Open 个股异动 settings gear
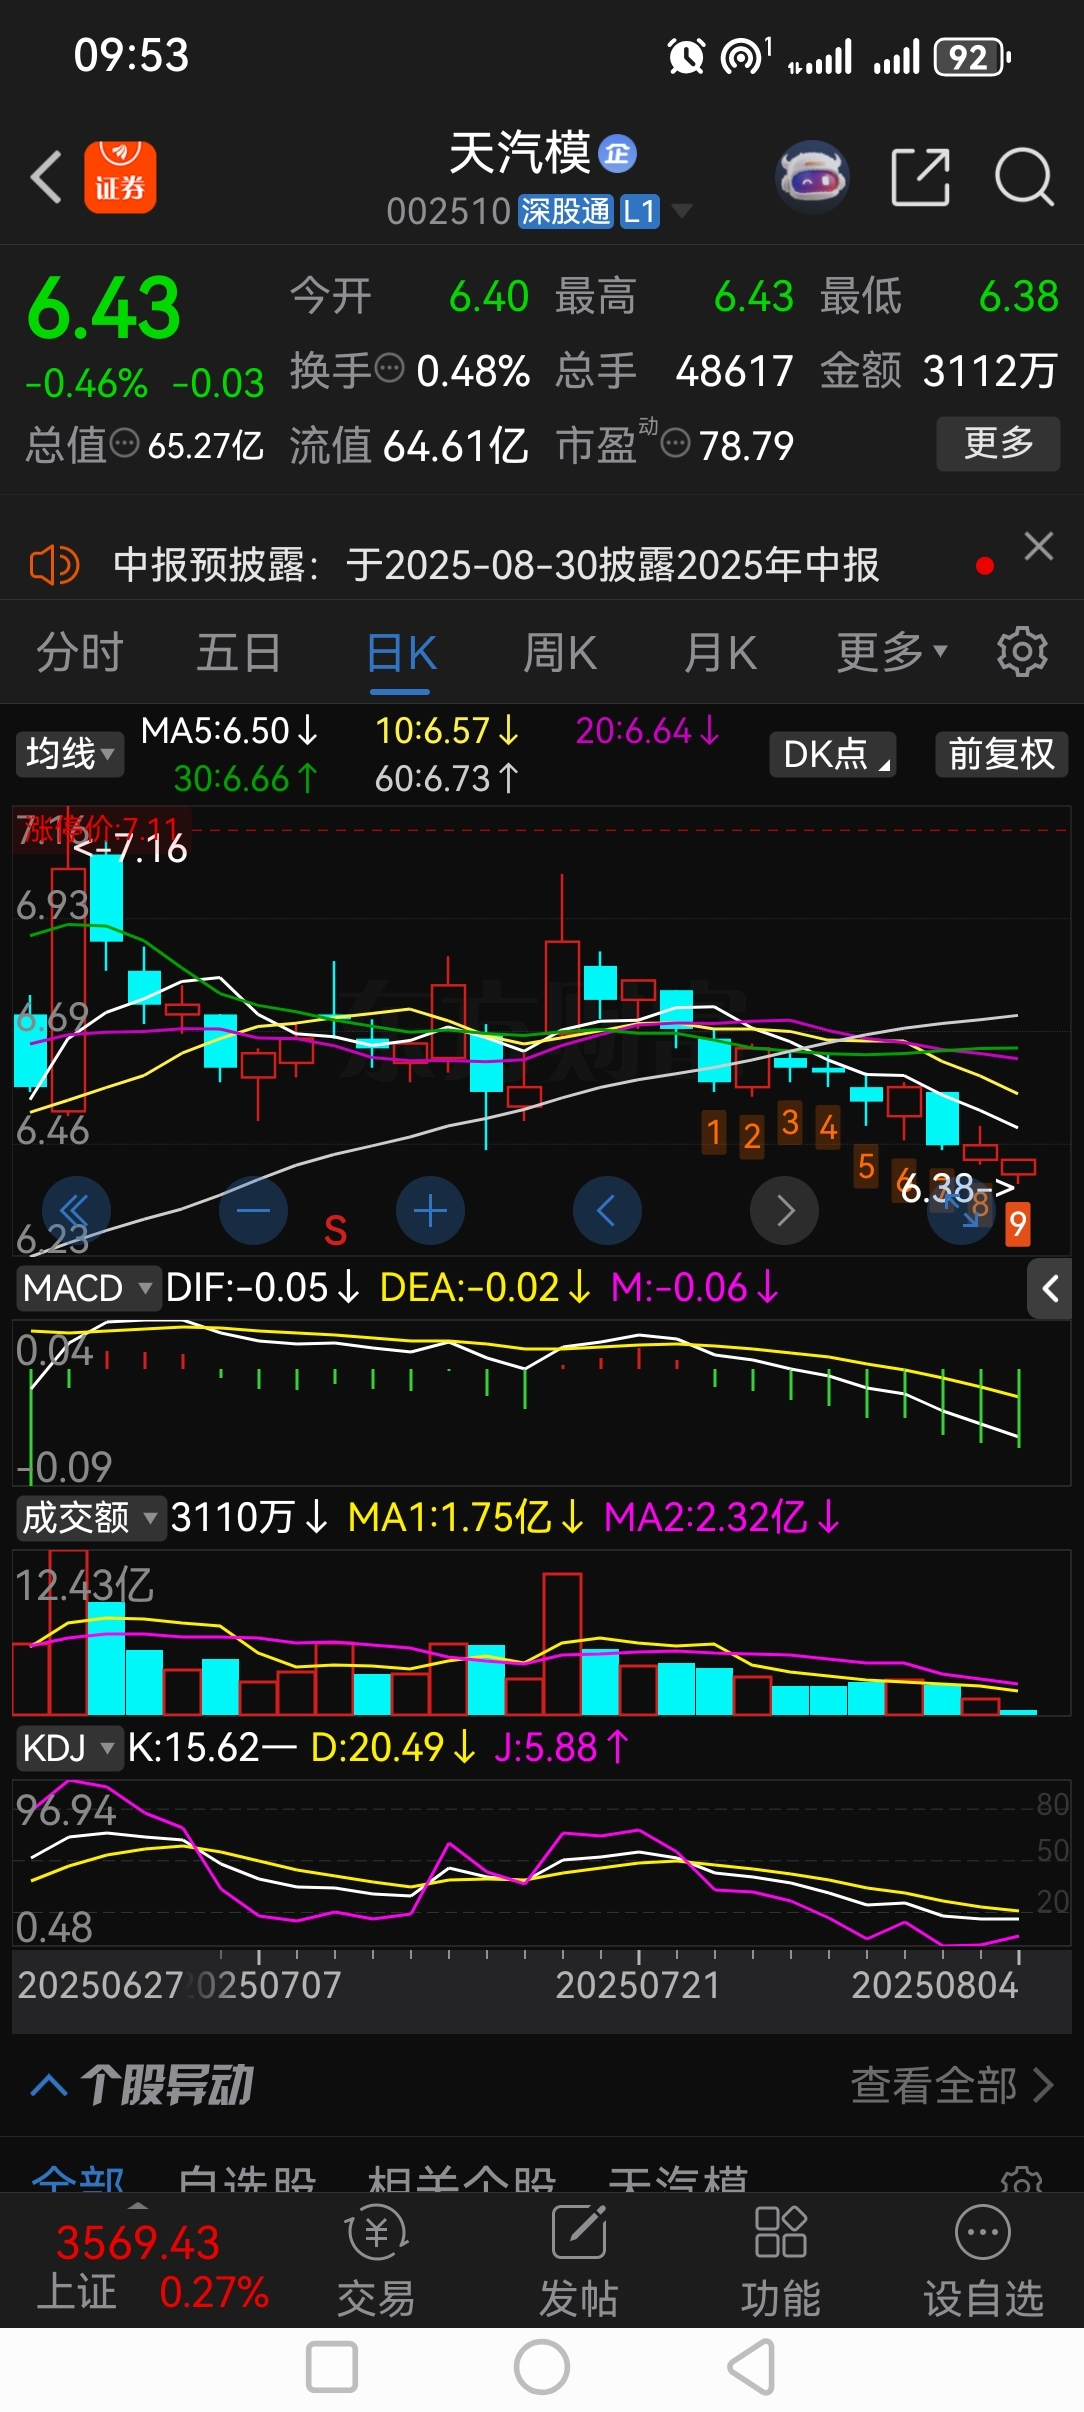This screenshot has height=2412, width=1084. point(1022,2181)
